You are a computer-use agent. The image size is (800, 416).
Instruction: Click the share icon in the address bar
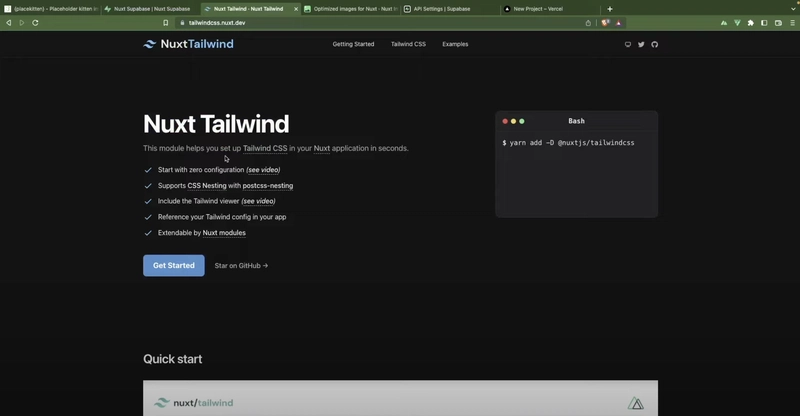[x=588, y=23]
